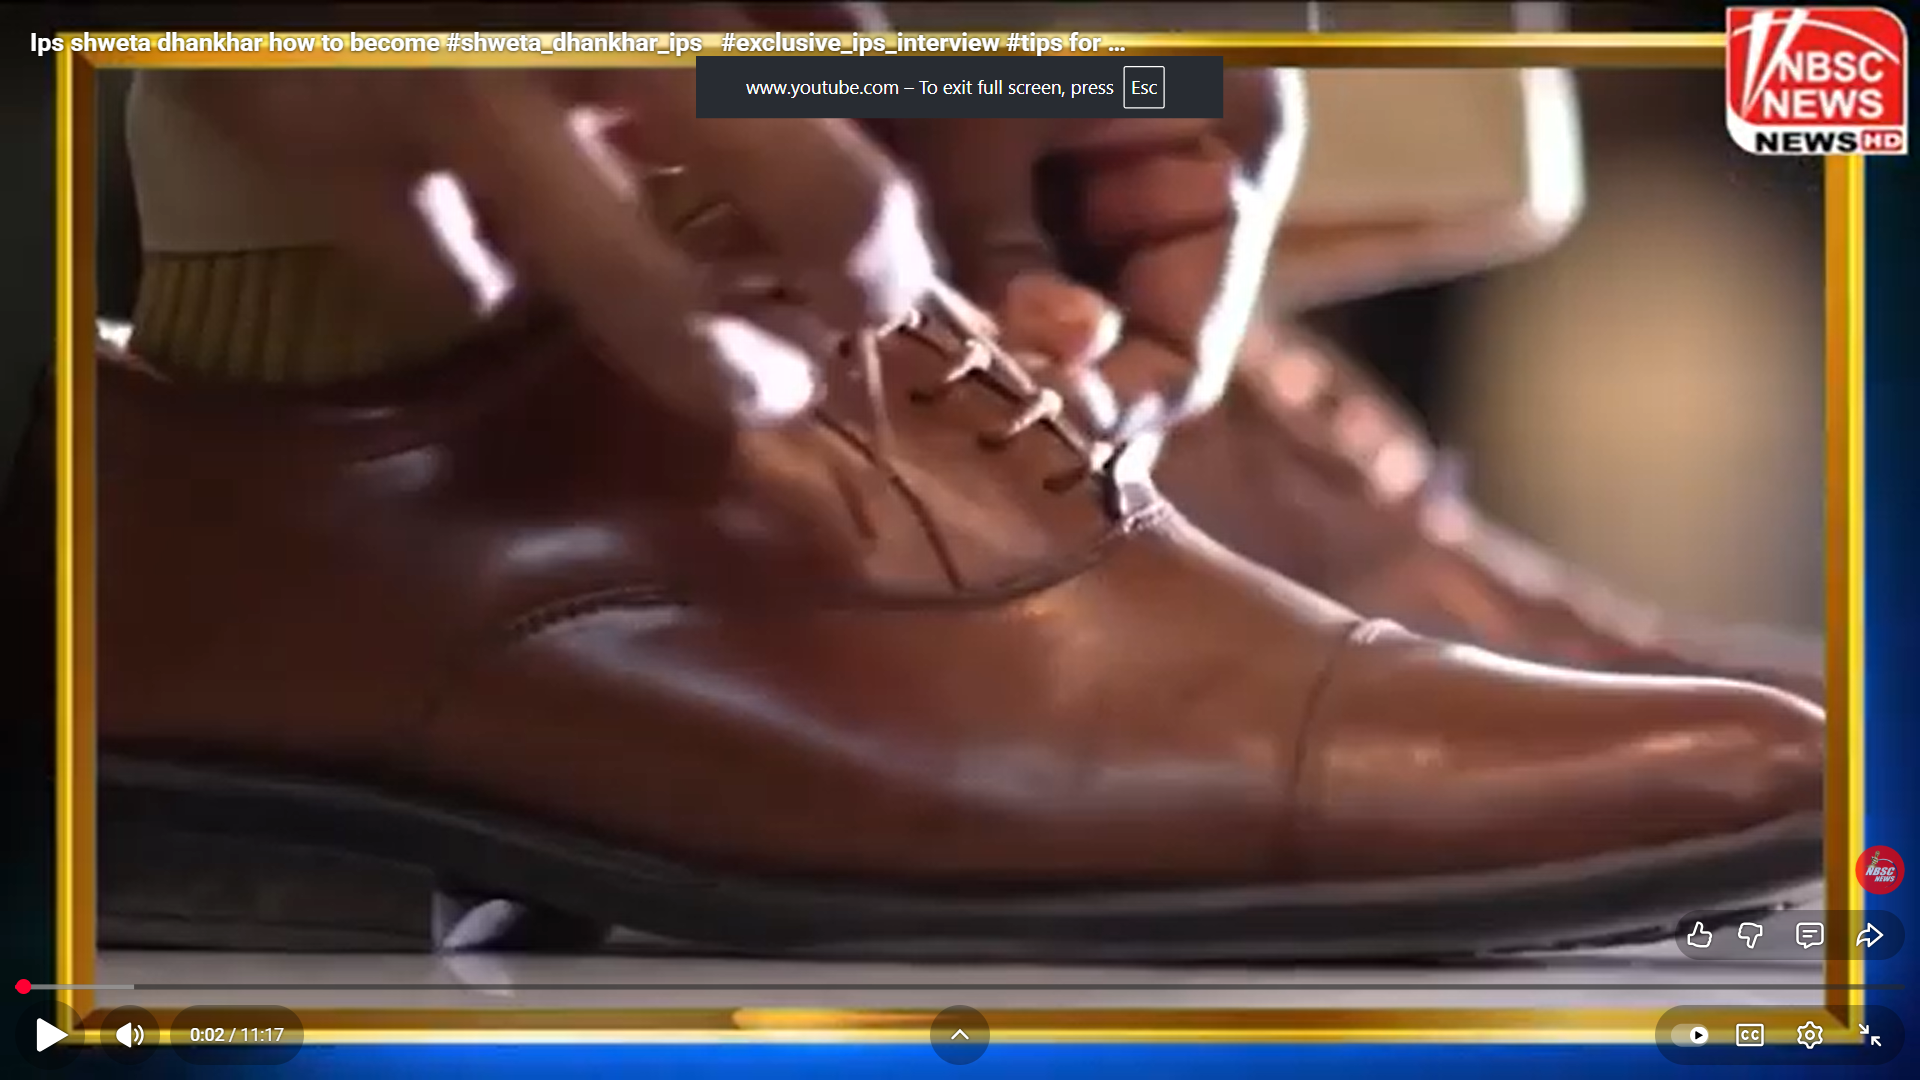
Task: Open the comments panel icon
Action: click(1809, 936)
